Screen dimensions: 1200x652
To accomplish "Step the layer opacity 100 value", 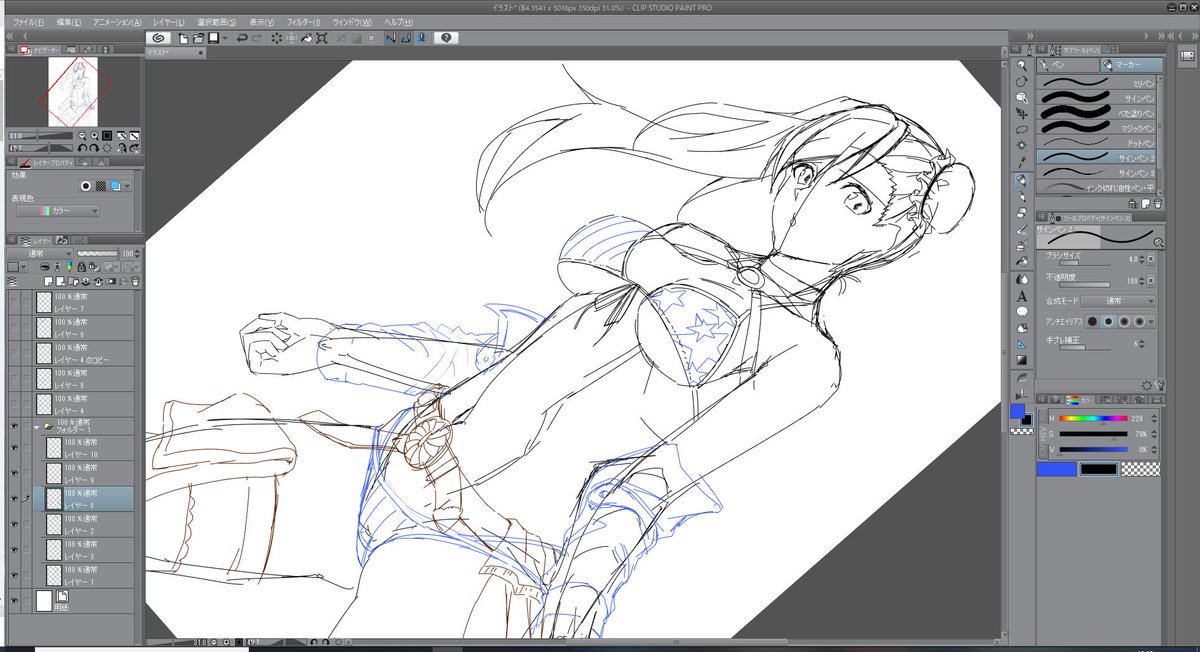I will [137, 254].
